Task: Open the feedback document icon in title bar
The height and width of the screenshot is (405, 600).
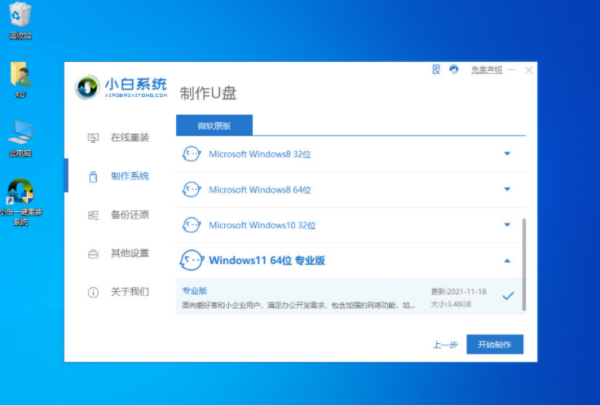Action: click(436, 70)
